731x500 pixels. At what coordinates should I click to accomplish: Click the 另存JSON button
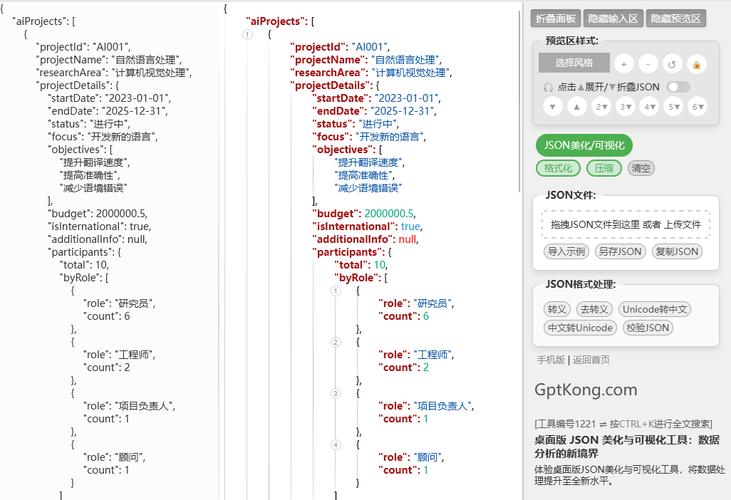pyautogui.click(x=620, y=252)
